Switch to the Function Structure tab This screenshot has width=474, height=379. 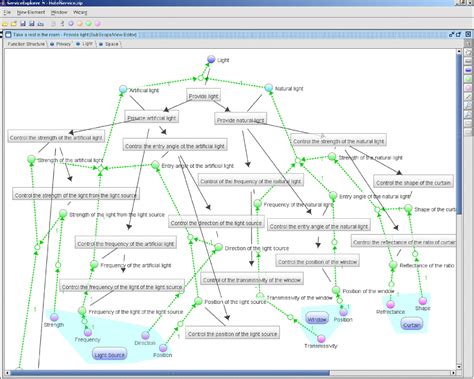(26, 44)
